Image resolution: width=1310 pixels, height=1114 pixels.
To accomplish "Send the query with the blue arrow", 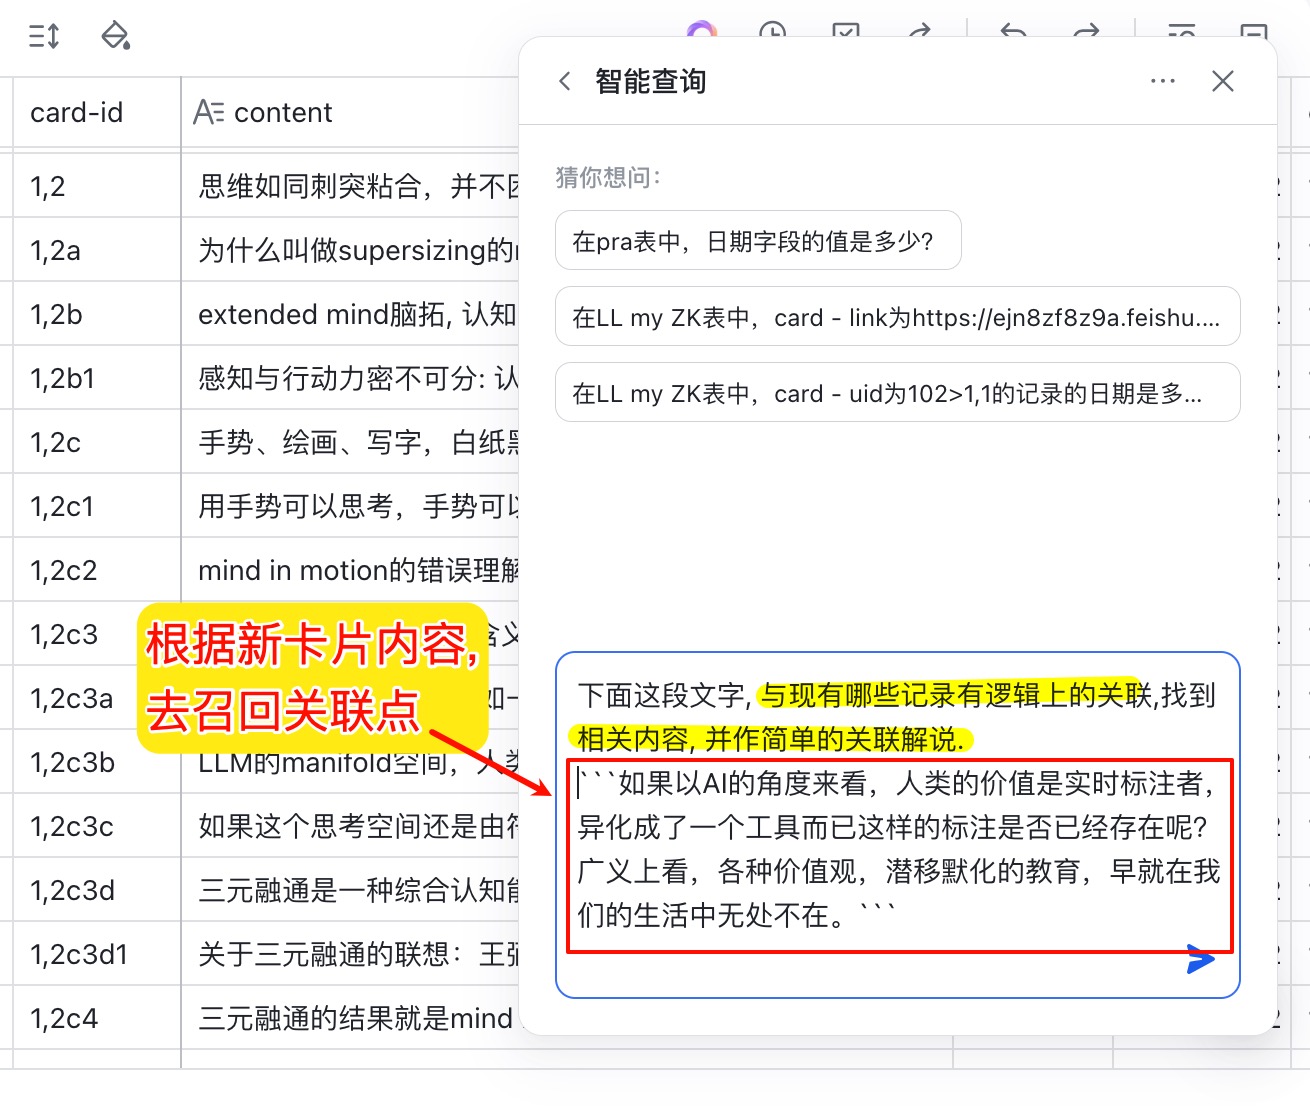I will pyautogui.click(x=1200, y=959).
